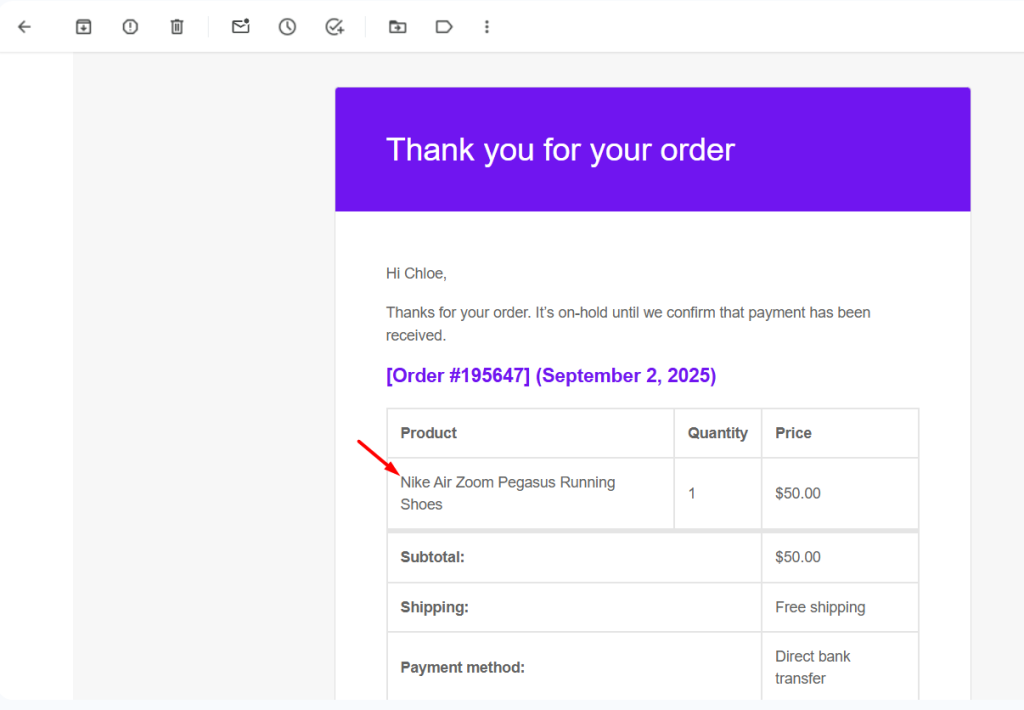Apply a label to the email
The image size is (1024, 710).
(x=444, y=27)
